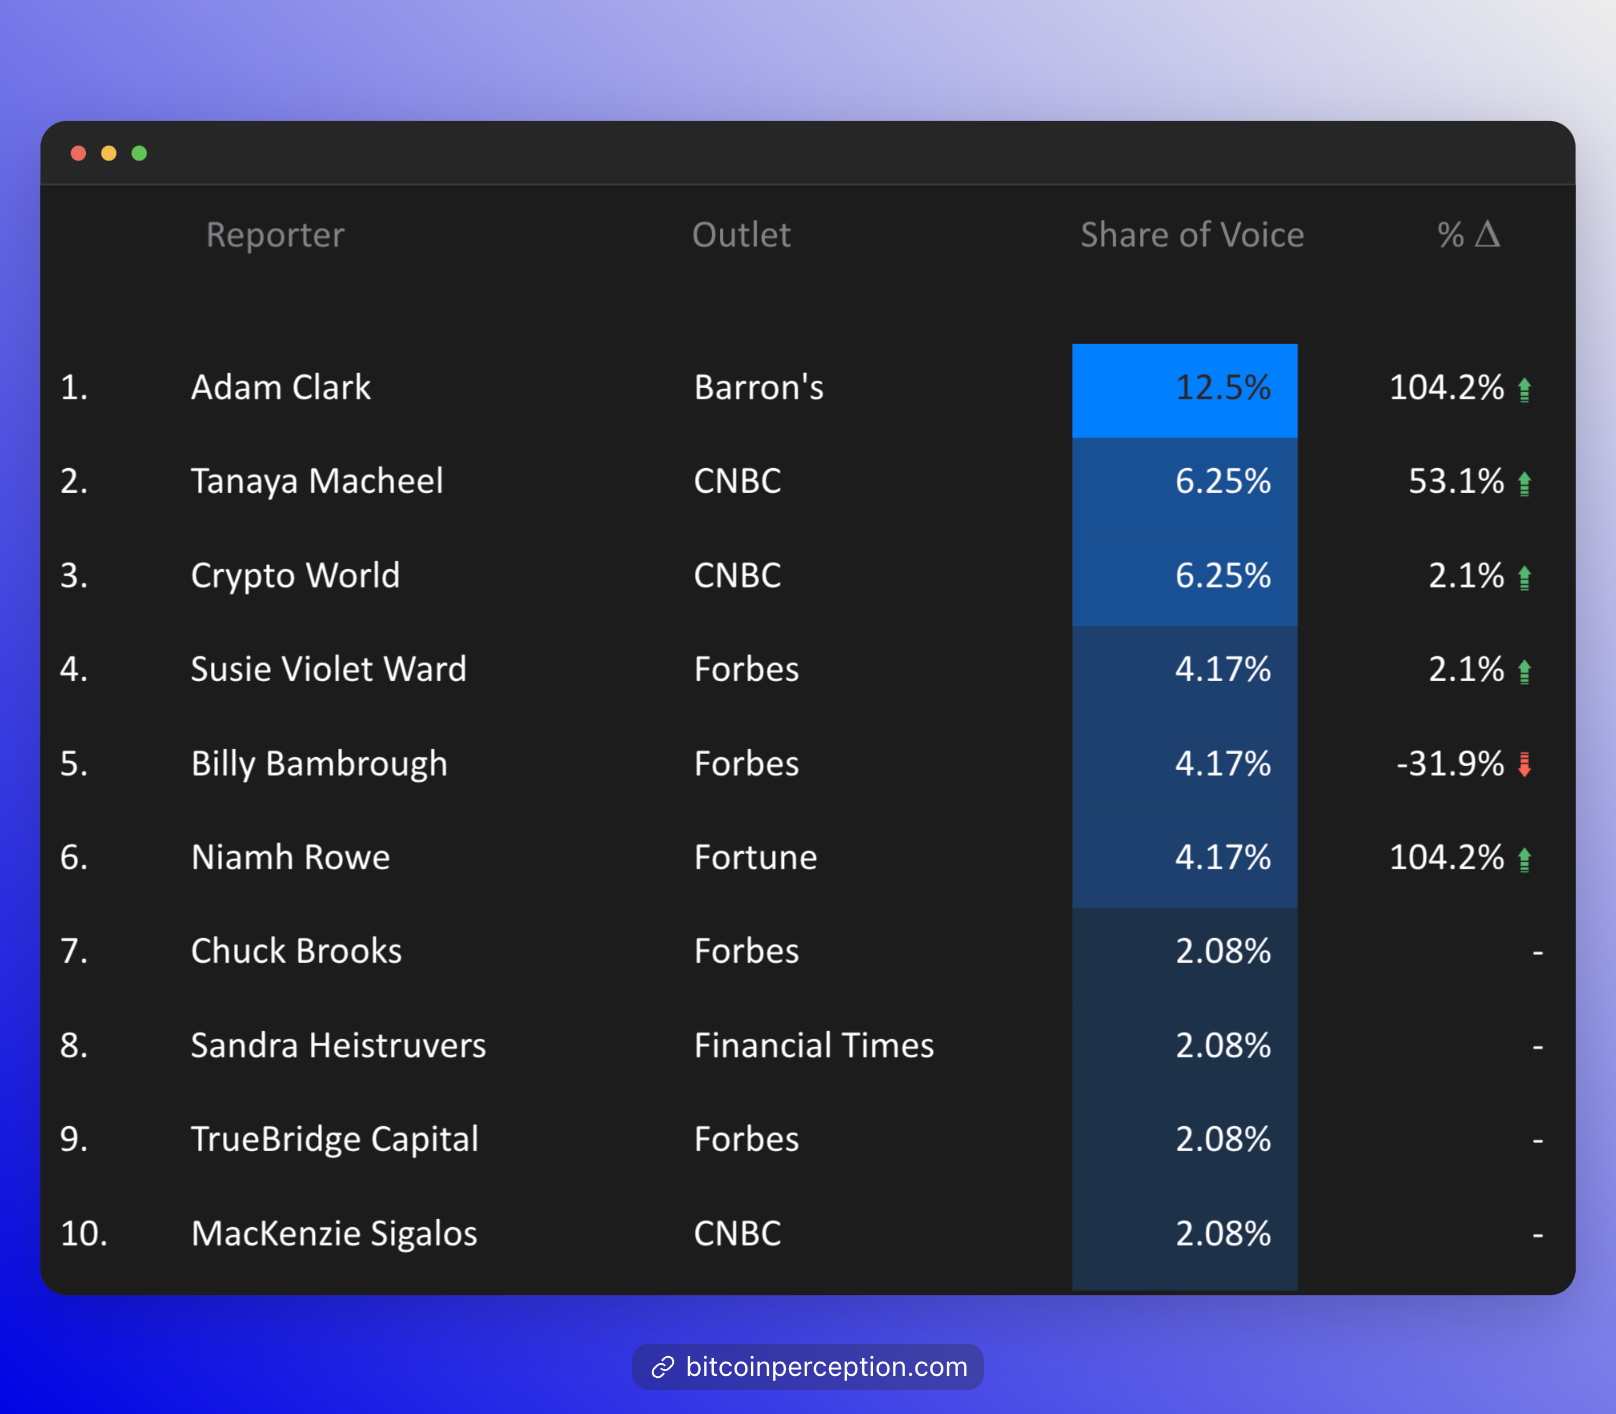The width and height of the screenshot is (1616, 1414).
Task: Click green up arrow beside Adam Clark's 104.2%
Action: tap(1524, 389)
